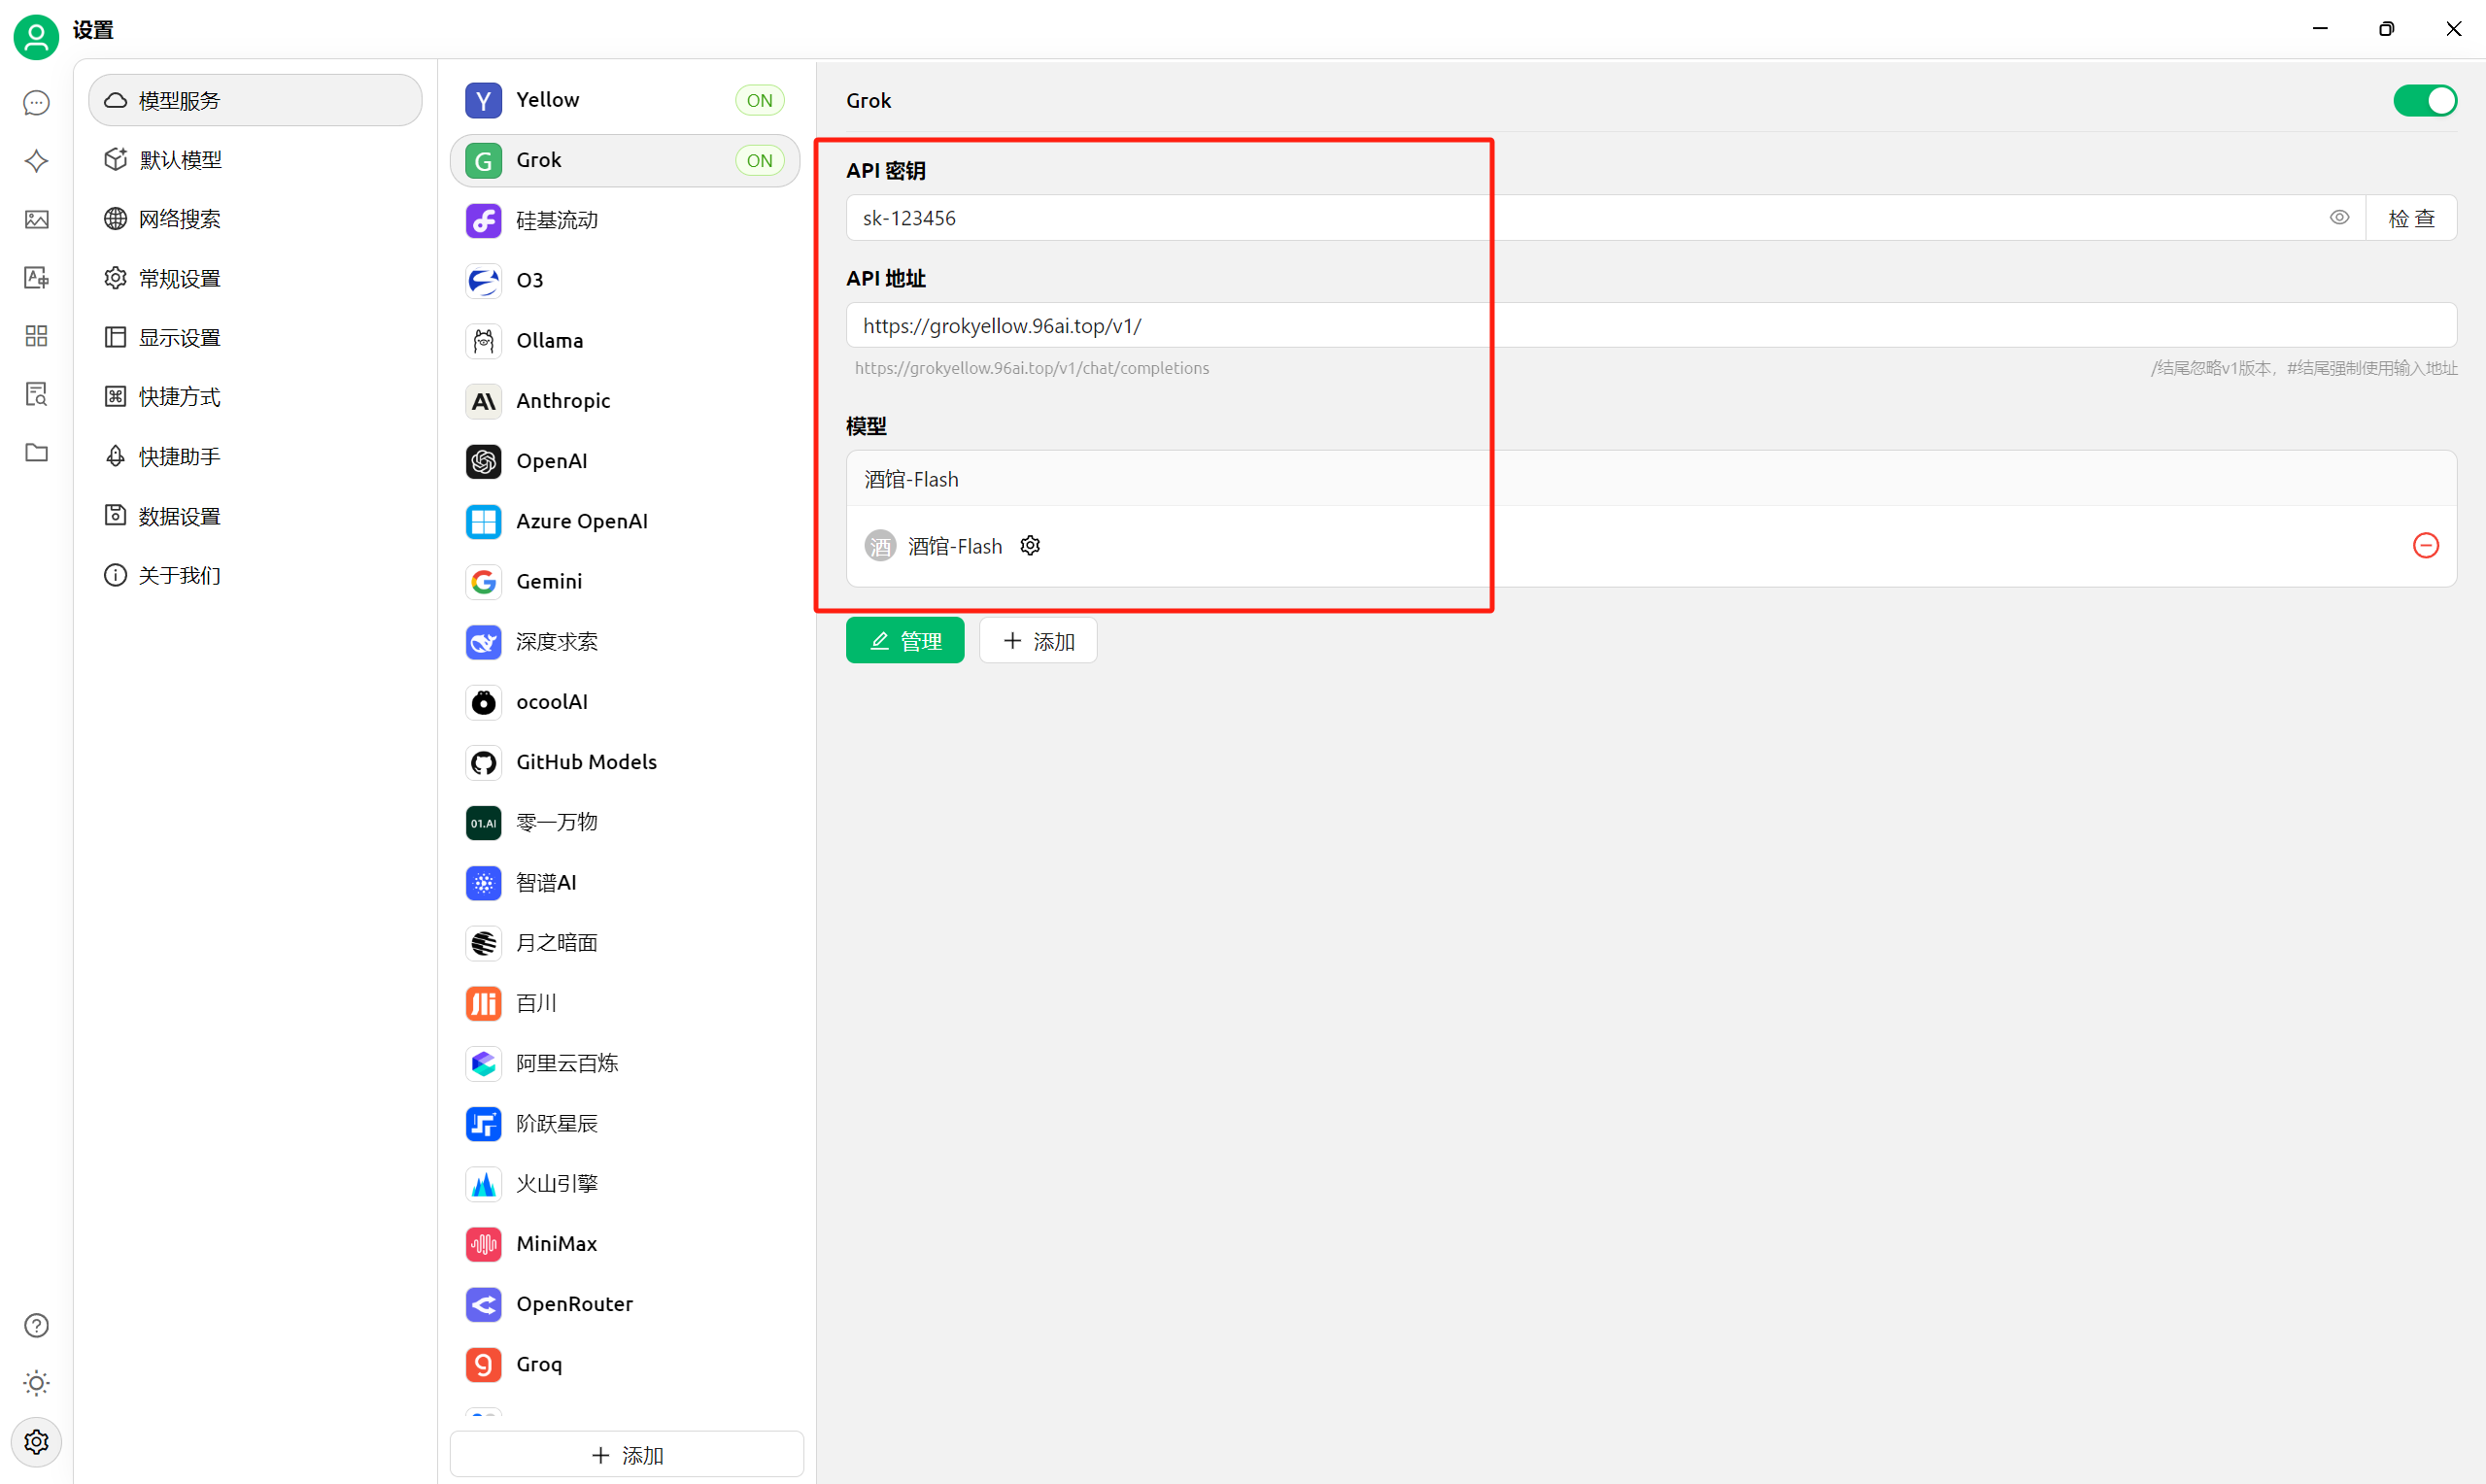This screenshot has height=1484, width=2486.
Task: Select the O3 provider row
Action: click(625, 280)
